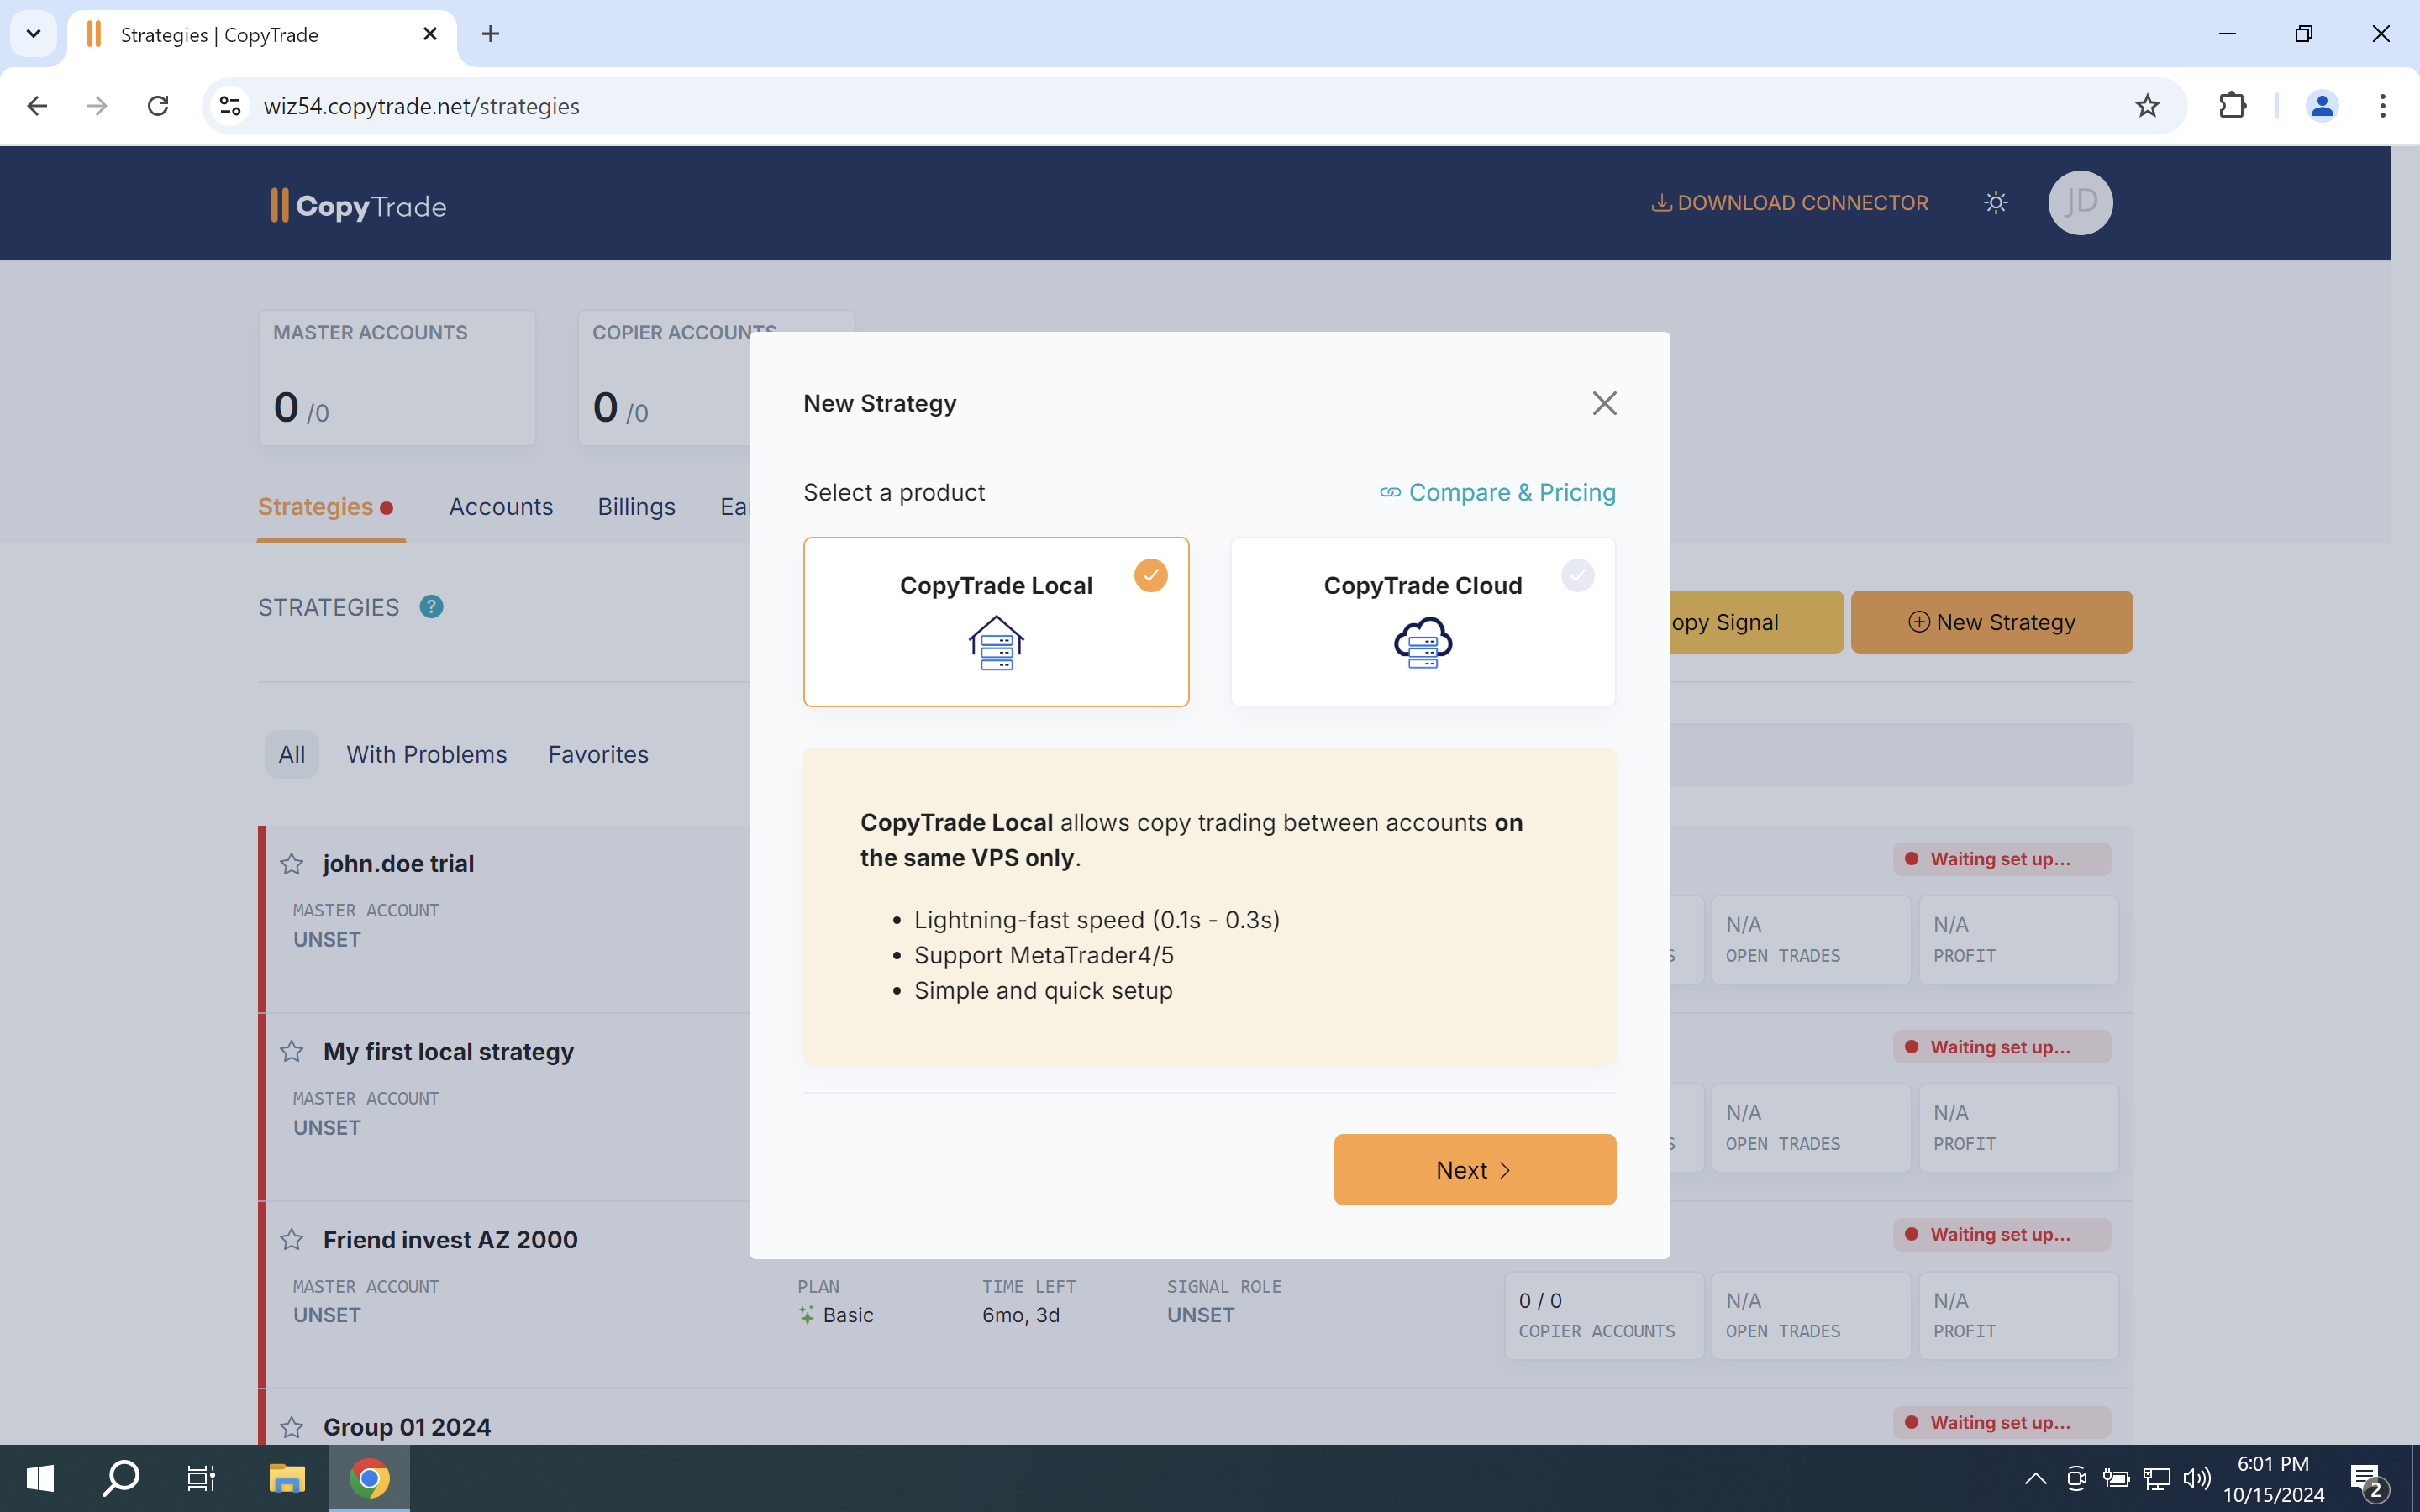
Task: Open the browser extensions icon
Action: (2232, 106)
